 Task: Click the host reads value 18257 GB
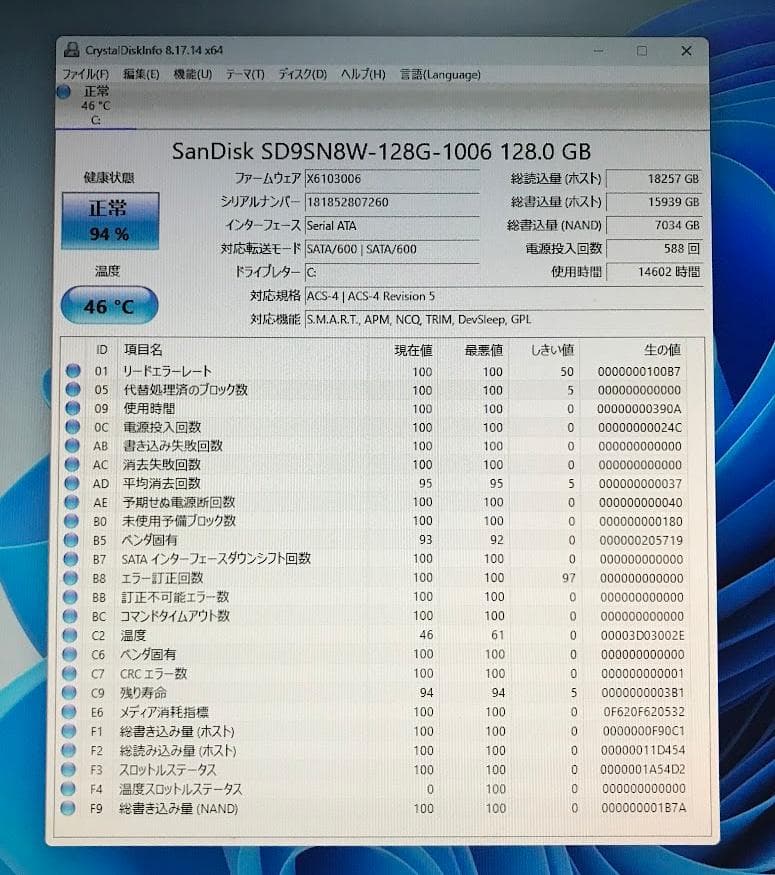click(x=653, y=179)
